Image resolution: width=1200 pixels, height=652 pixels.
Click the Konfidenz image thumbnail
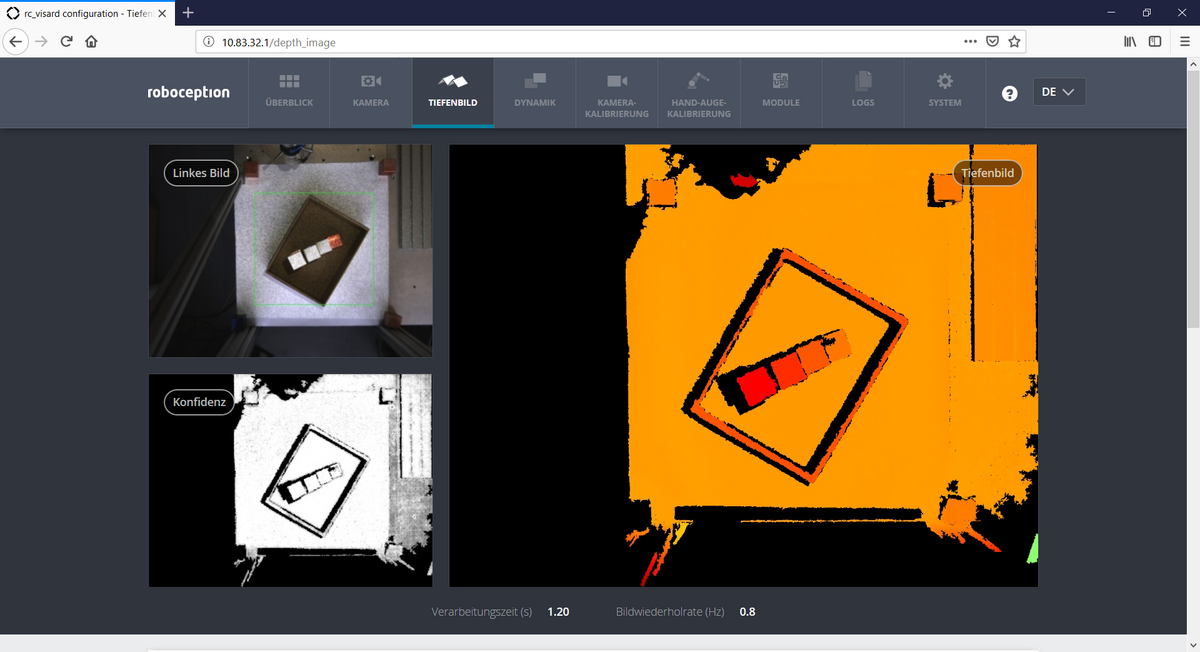click(x=290, y=480)
